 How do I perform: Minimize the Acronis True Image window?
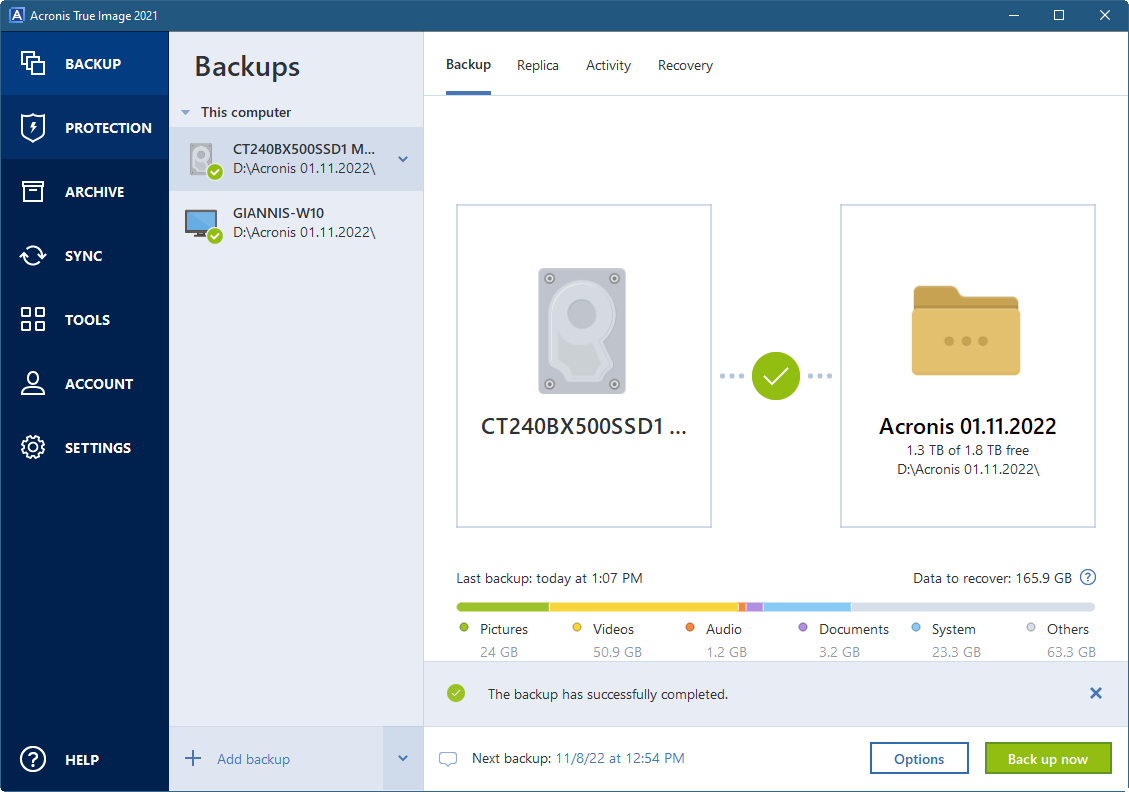(1014, 15)
